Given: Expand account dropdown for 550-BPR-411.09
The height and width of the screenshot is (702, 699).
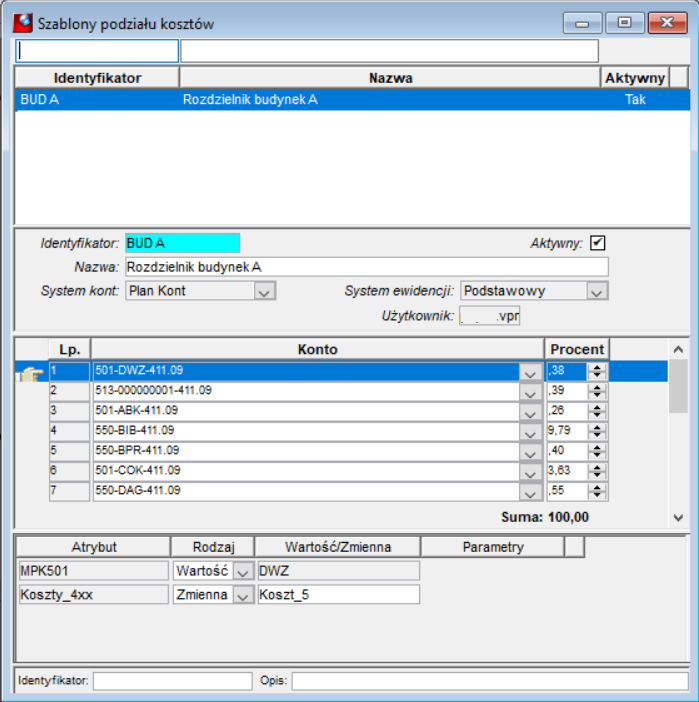Looking at the screenshot, I should coord(530,452).
